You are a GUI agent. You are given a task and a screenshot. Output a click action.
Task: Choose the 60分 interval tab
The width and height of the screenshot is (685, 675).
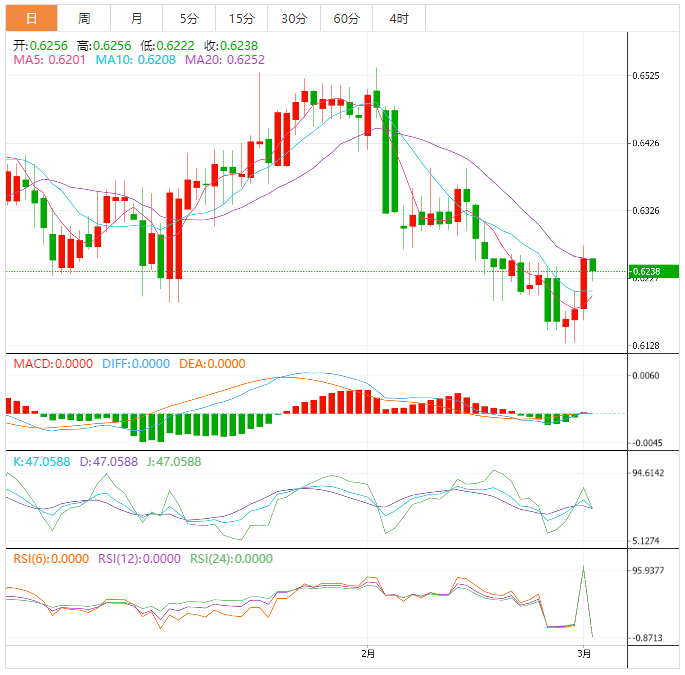(346, 18)
